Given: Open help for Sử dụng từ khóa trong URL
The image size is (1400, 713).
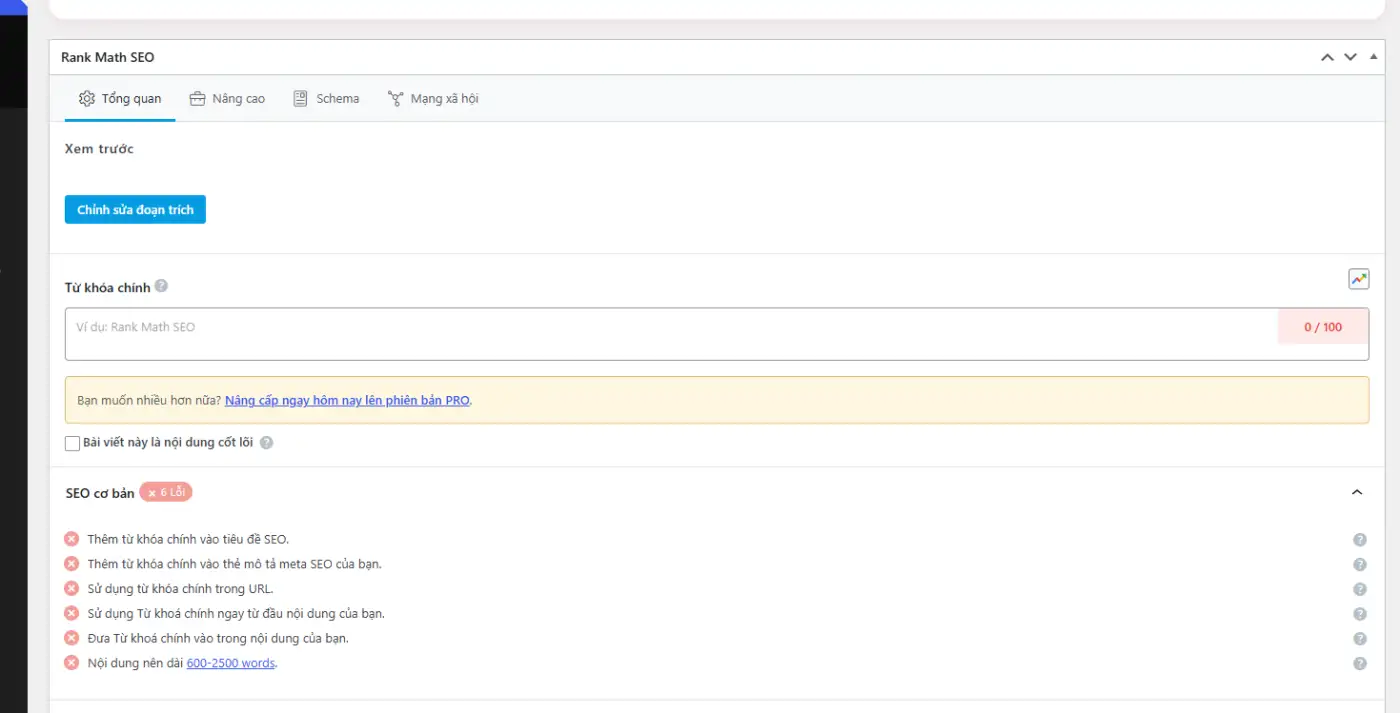Looking at the screenshot, I should click(1360, 589).
